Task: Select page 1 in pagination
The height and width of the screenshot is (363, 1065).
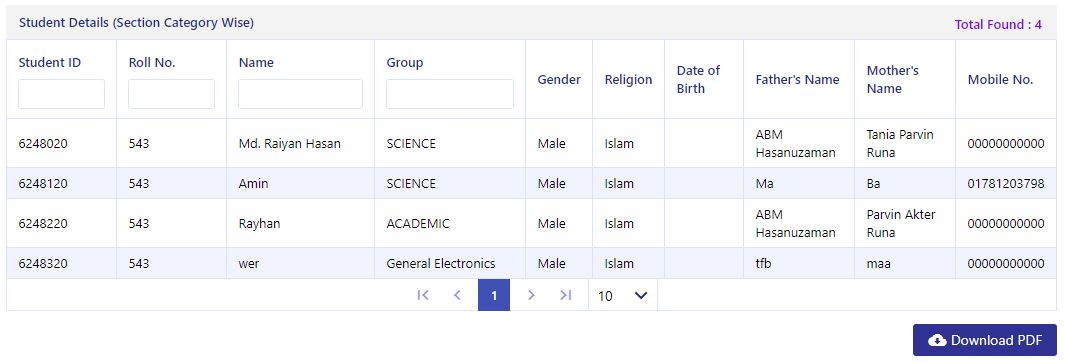Action: click(x=494, y=295)
